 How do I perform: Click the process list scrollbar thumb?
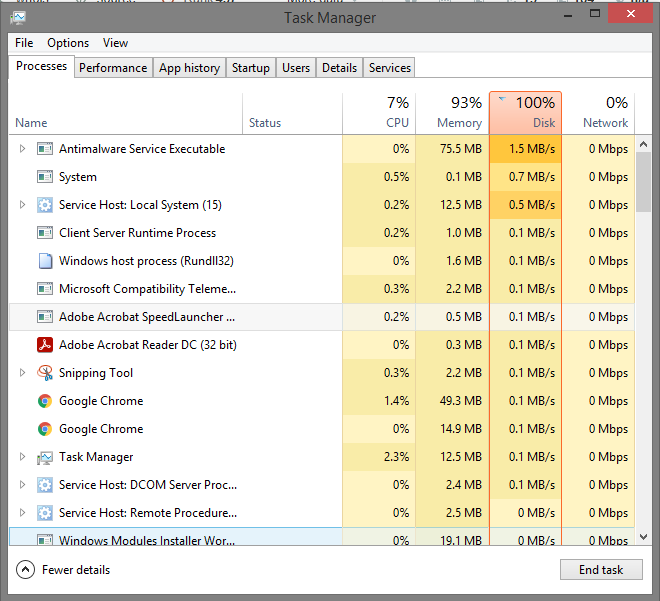[643, 182]
